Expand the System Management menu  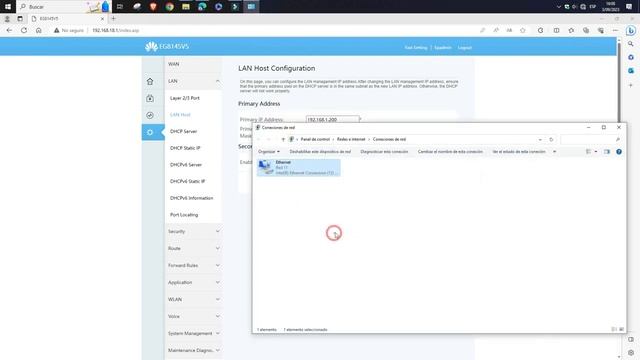click(193, 333)
